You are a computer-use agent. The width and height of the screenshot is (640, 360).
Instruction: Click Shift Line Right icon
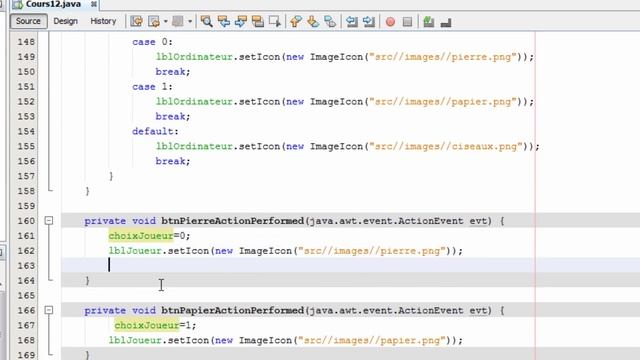(369, 21)
